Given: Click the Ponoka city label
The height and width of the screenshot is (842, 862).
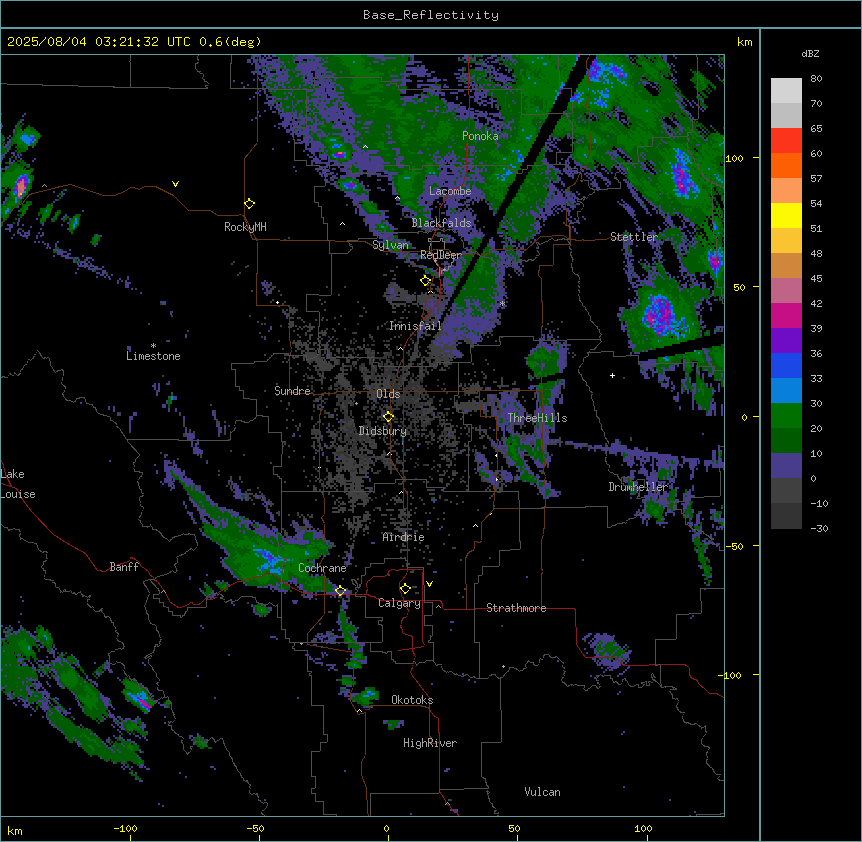Looking at the screenshot, I should (x=480, y=136).
